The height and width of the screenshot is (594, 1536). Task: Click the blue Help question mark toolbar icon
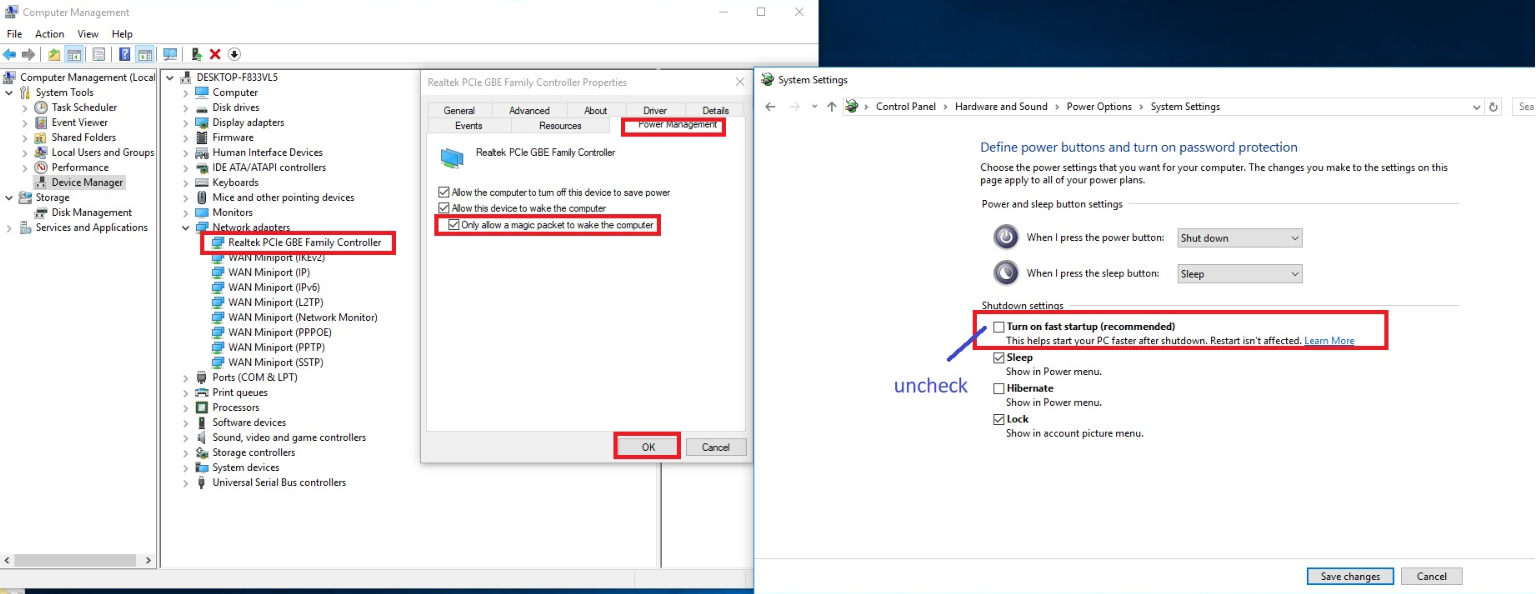tap(125, 54)
